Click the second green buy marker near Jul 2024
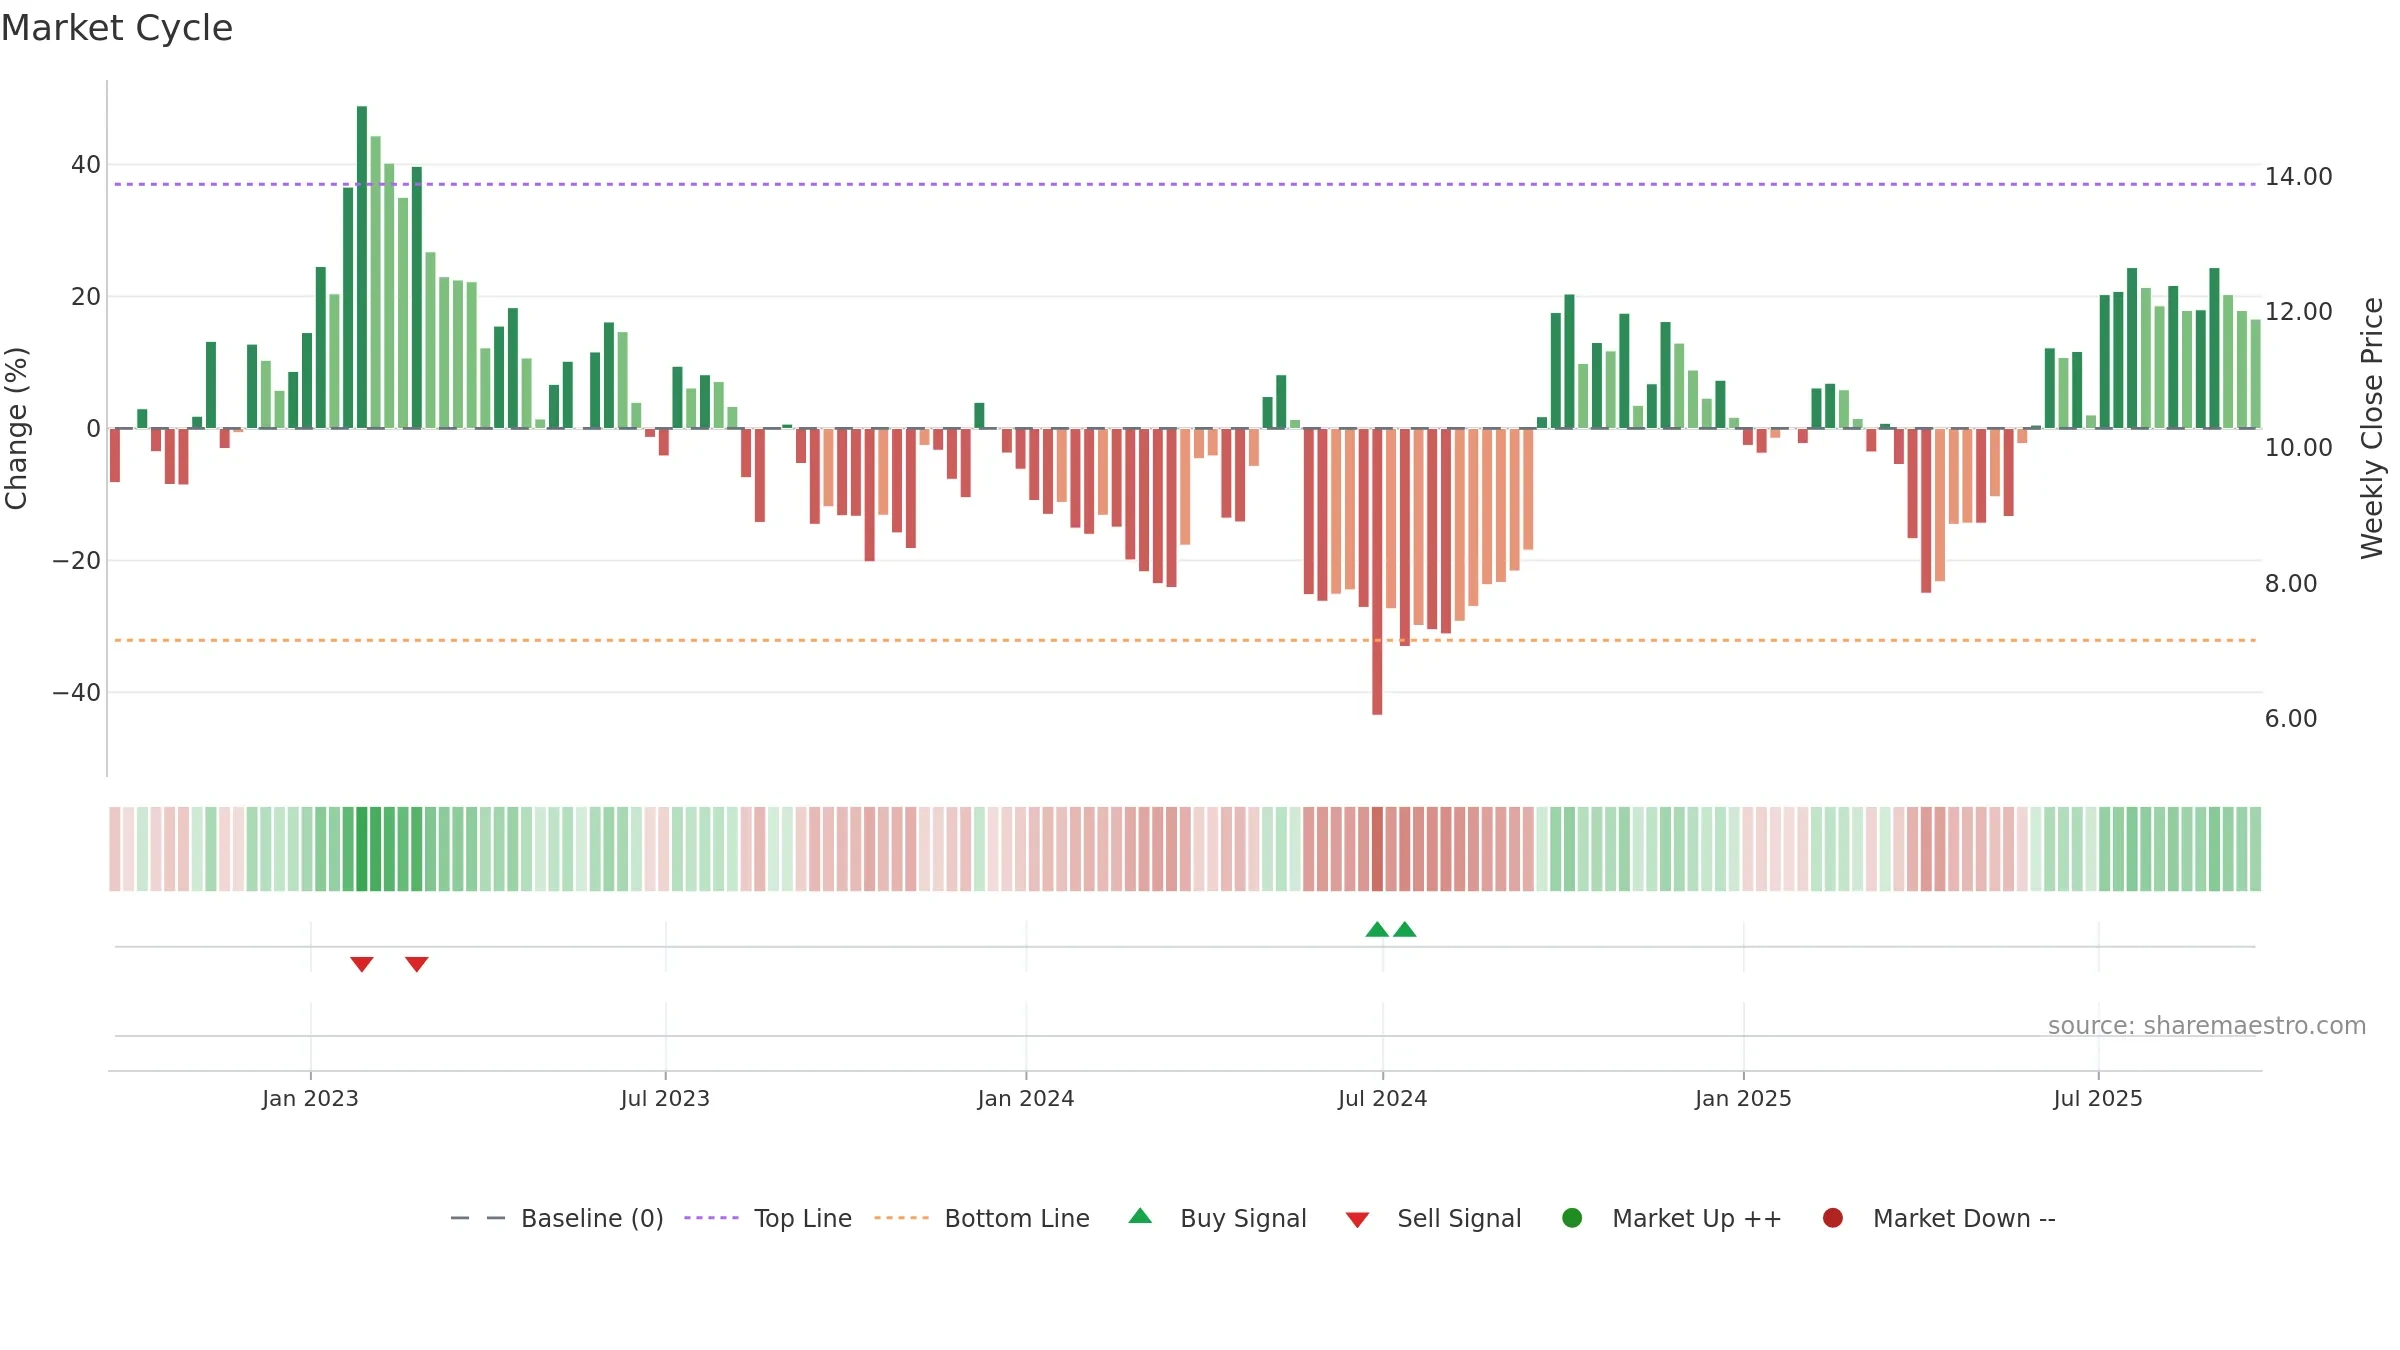This screenshot has width=2400, height=1350. [x=1405, y=929]
